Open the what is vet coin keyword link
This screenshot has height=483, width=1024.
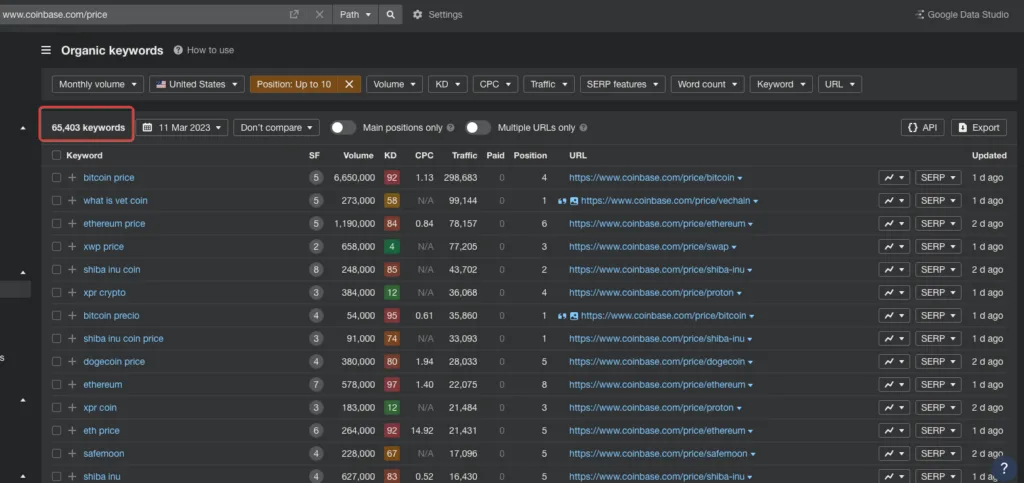tap(115, 200)
